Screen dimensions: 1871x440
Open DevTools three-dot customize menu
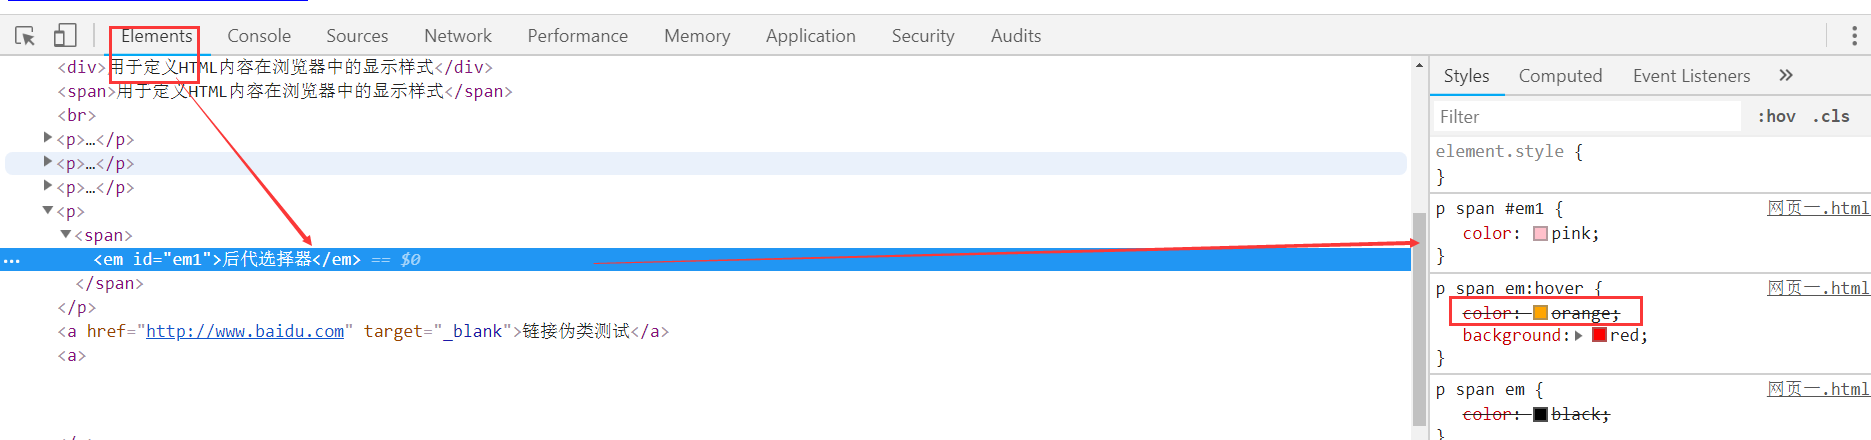click(x=1853, y=36)
